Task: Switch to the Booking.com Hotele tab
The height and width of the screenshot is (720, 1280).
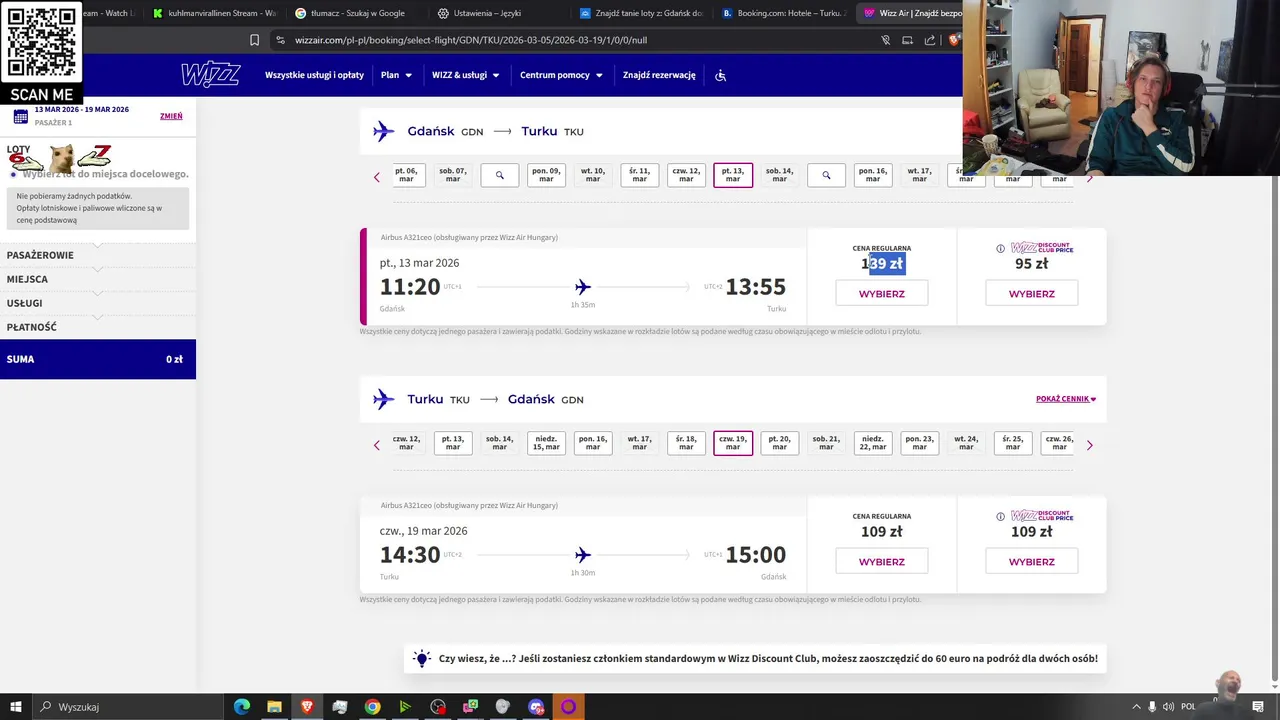Action: point(782,13)
